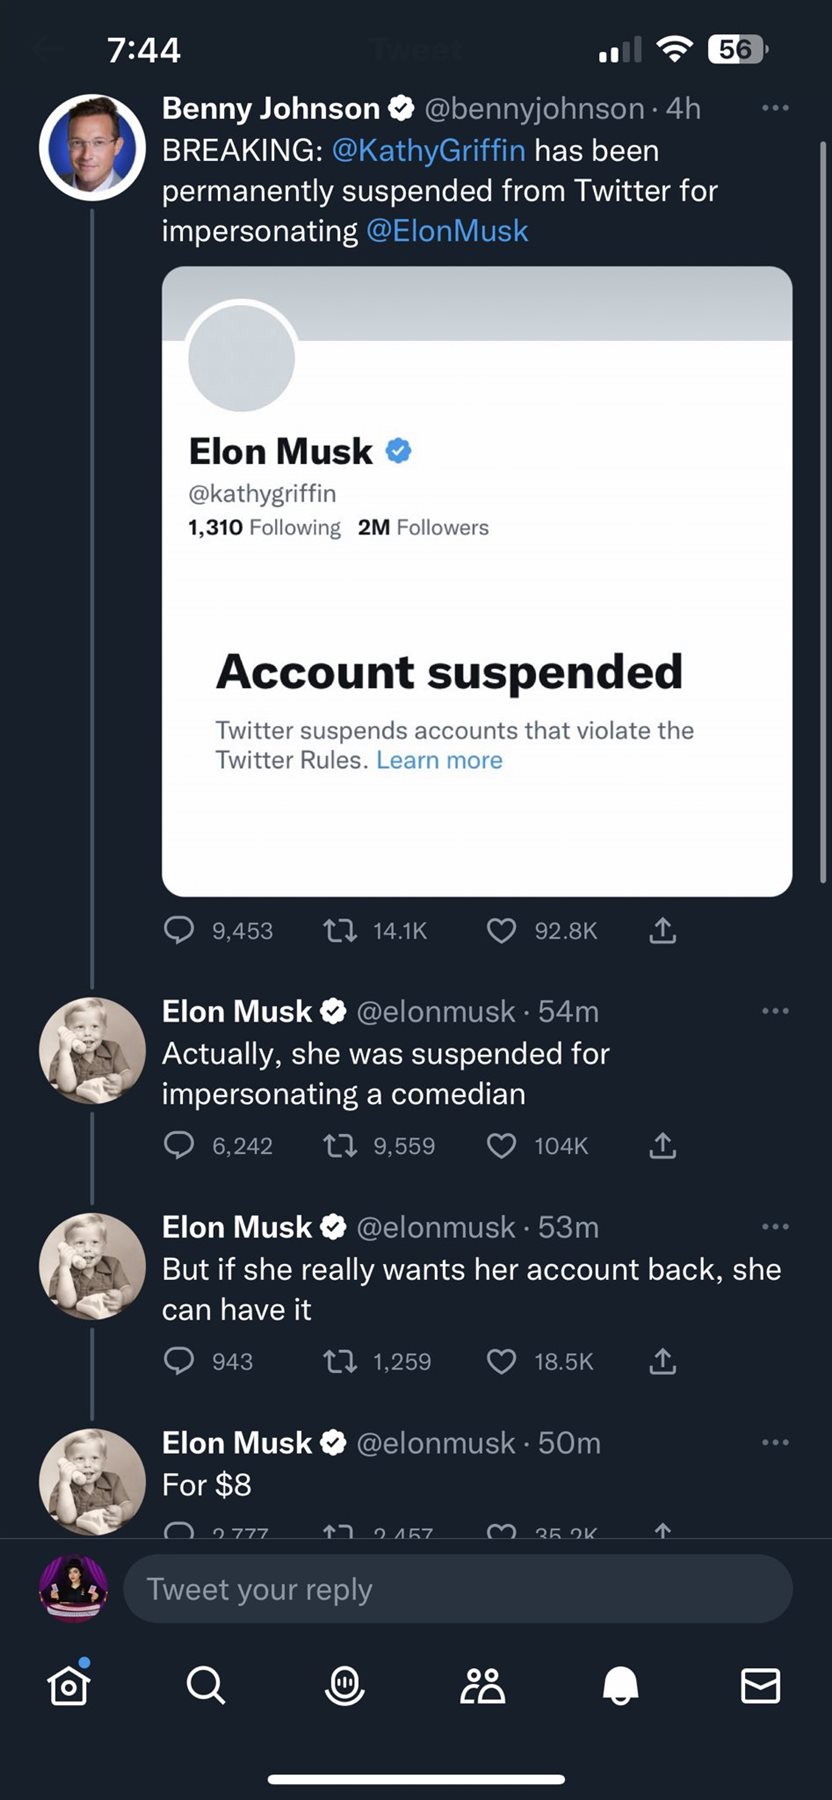Tap the Learn more link
The image size is (832, 1800).
coord(439,760)
